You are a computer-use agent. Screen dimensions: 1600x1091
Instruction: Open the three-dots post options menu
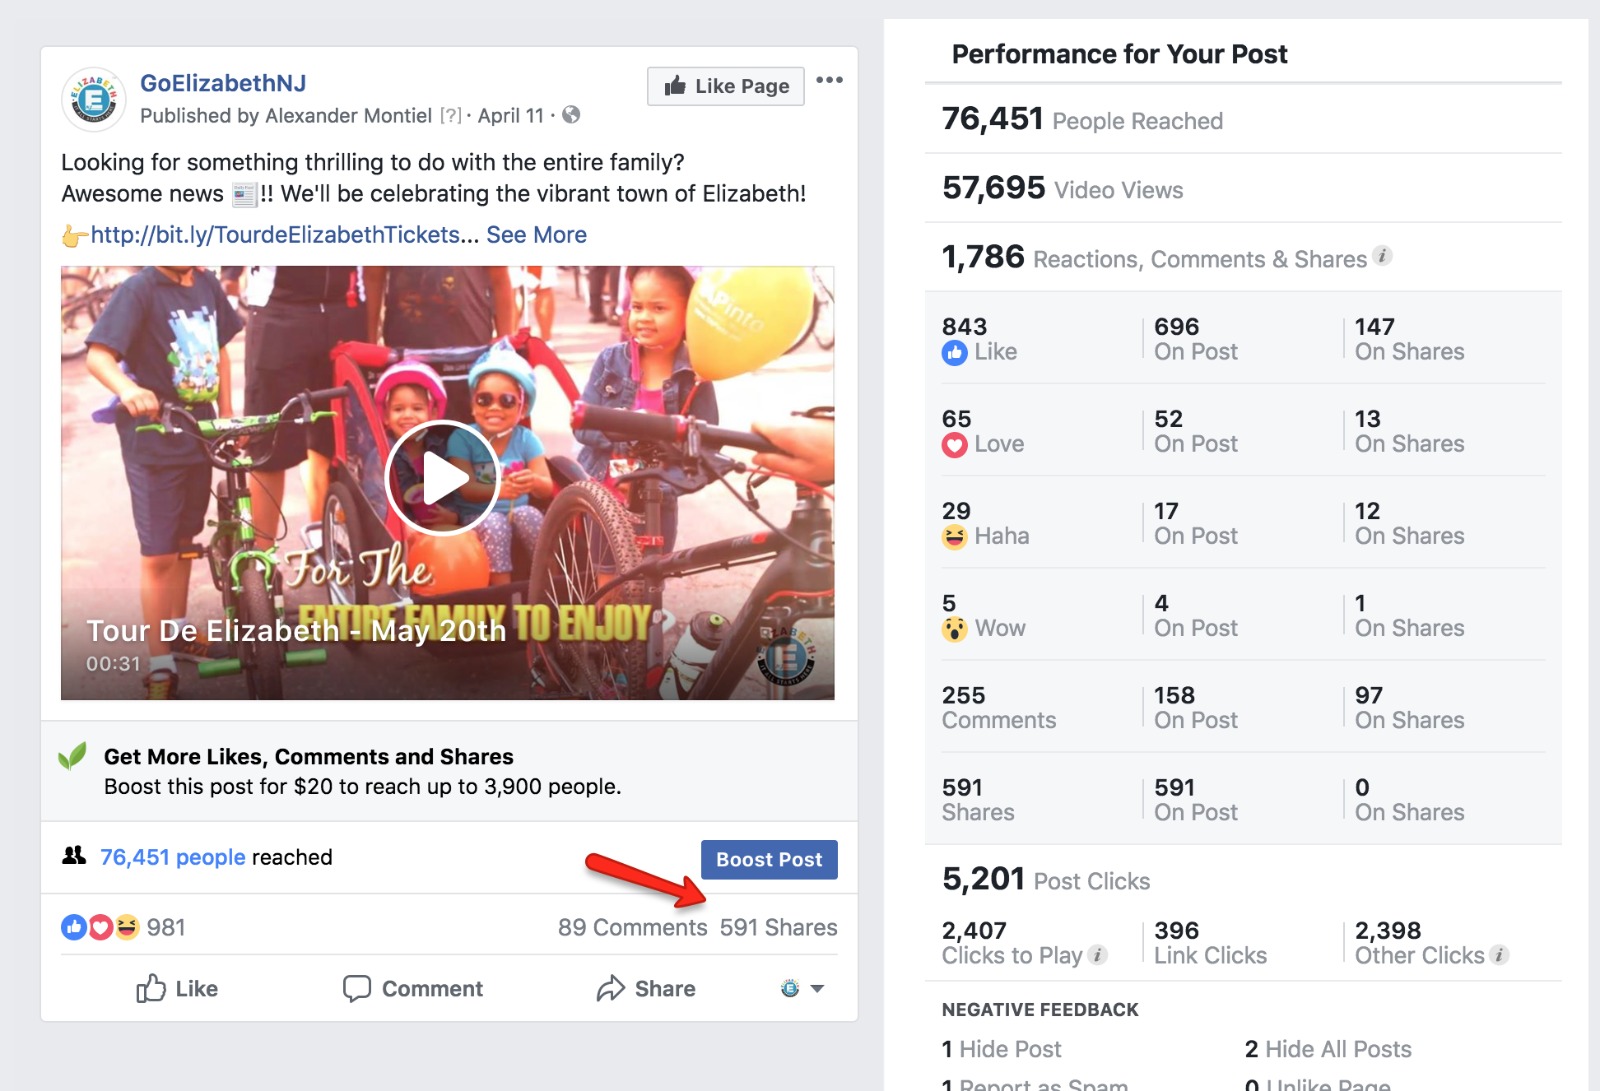click(x=829, y=80)
